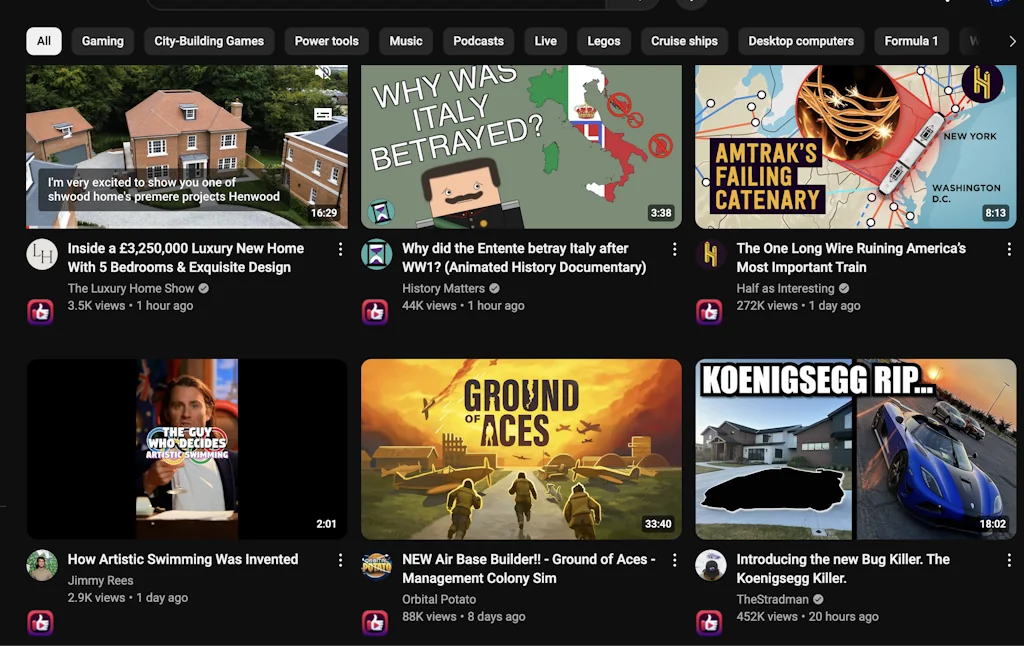
Task: Click the thumbs-up extension icon under Luxury Home video
Action: click(x=40, y=312)
